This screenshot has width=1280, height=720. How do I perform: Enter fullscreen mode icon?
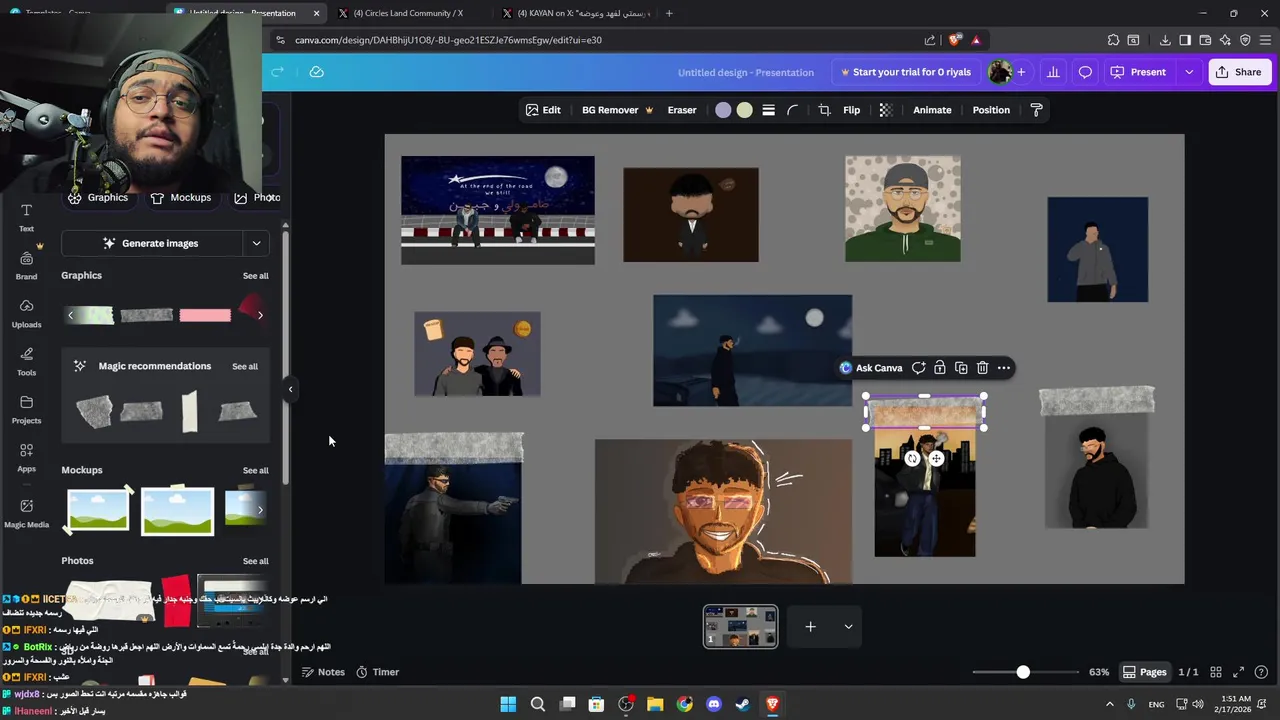click(x=1238, y=672)
